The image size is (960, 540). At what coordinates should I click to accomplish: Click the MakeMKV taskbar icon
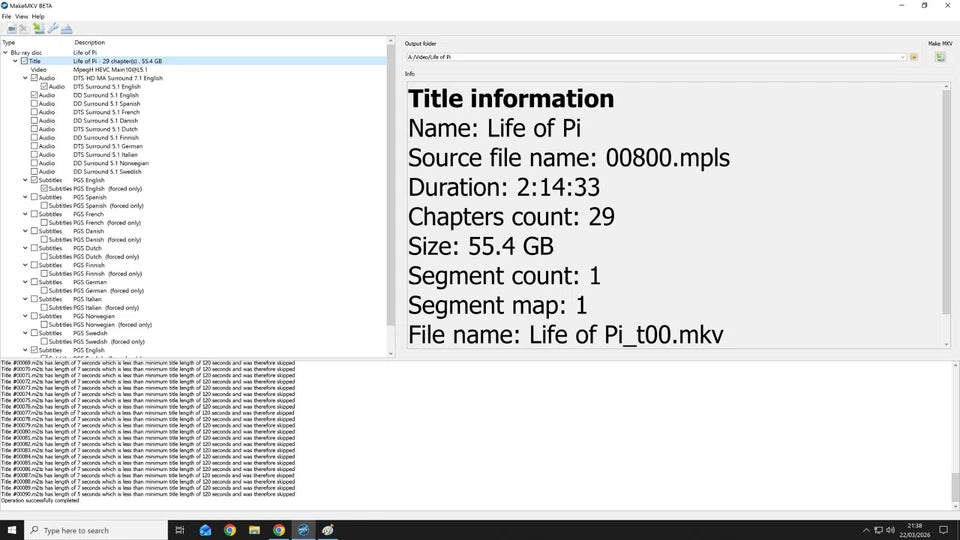(x=303, y=530)
